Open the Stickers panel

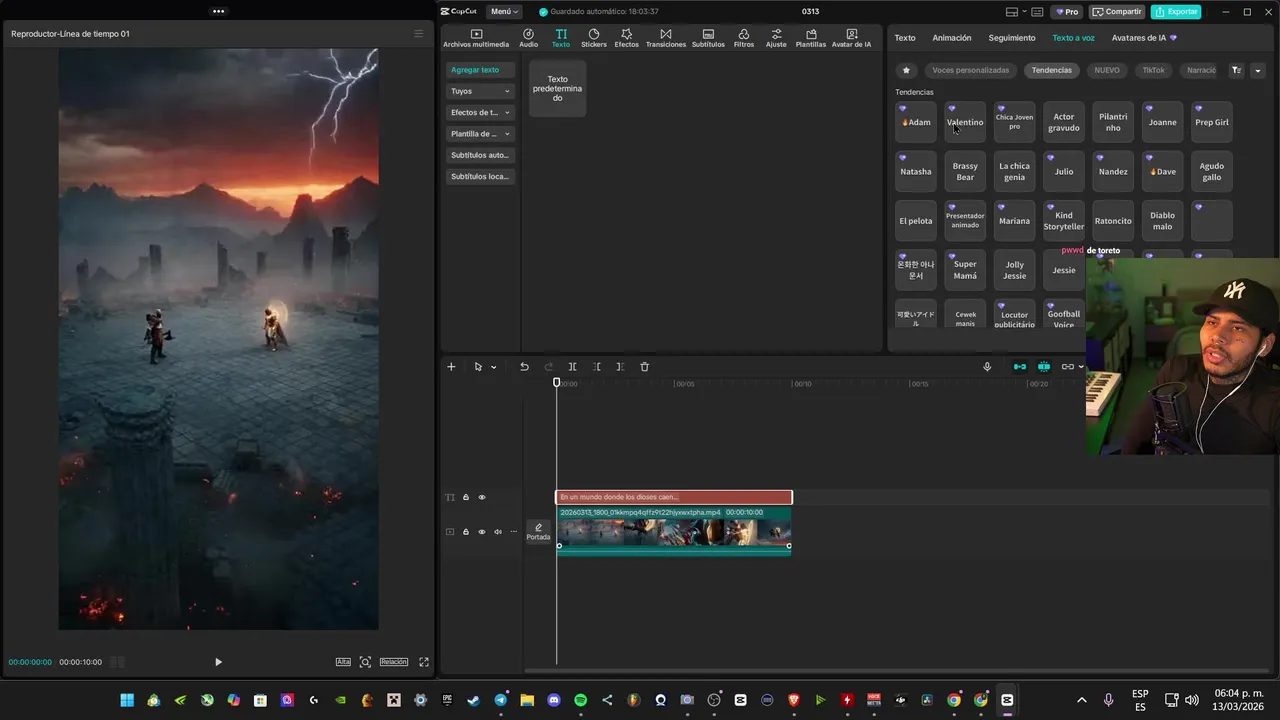coord(593,38)
